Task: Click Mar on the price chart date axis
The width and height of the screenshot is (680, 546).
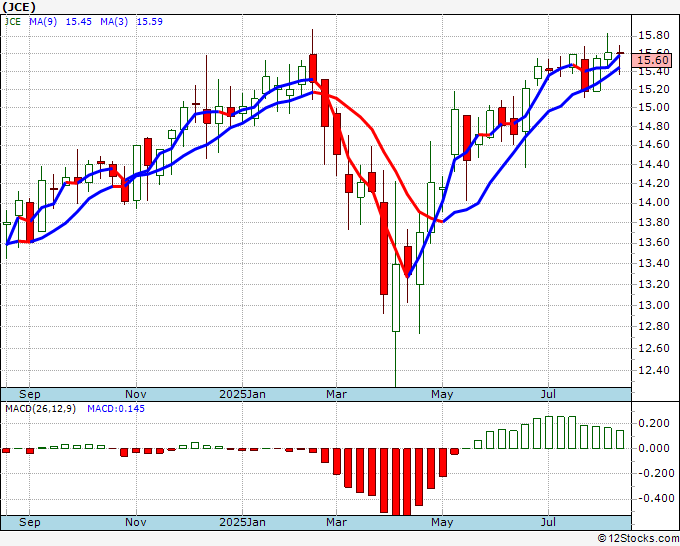Action: [337, 394]
